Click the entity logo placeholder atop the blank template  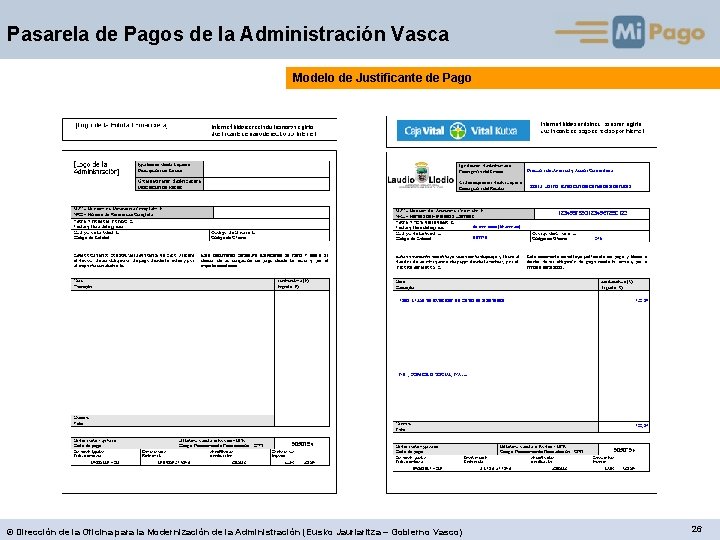click(121, 125)
